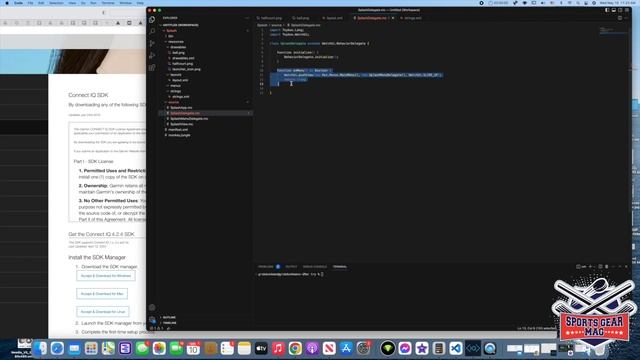This screenshot has height=360, width=640.
Task: Collapse the layouts folder
Action: point(176,75)
